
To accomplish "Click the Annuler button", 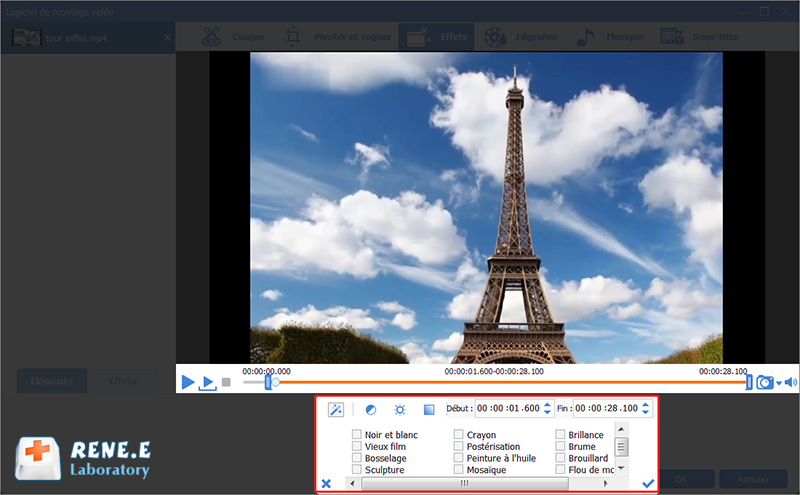I will (753, 479).
